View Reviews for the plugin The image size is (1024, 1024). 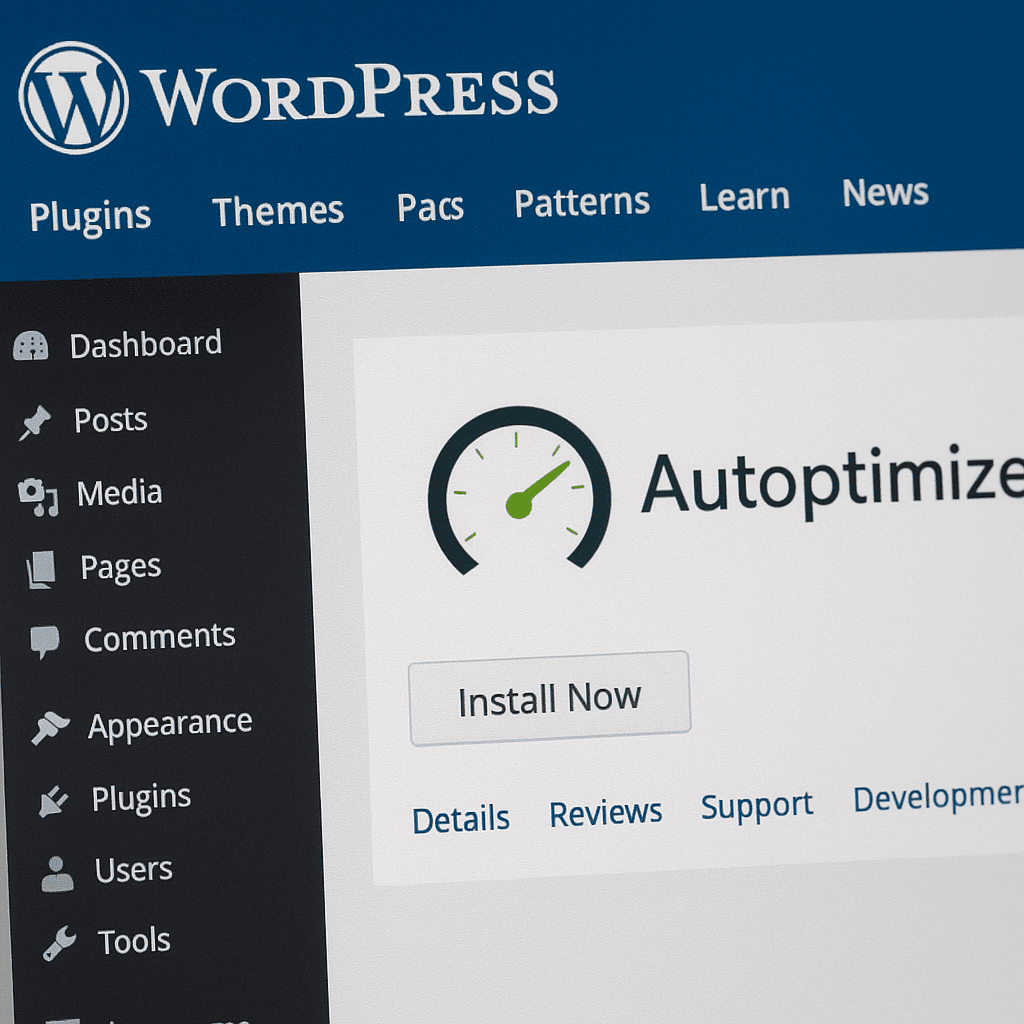(605, 813)
